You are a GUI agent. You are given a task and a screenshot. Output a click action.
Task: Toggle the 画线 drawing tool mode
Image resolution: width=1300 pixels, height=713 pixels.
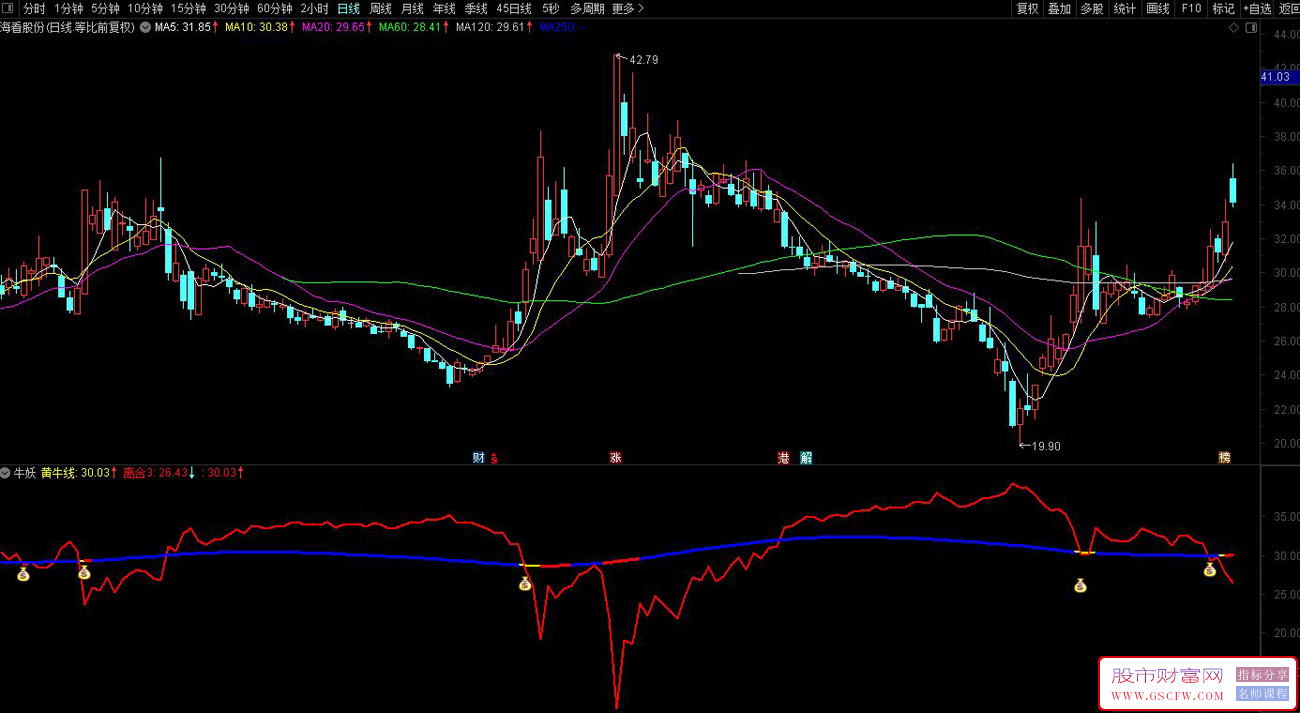pos(1158,9)
